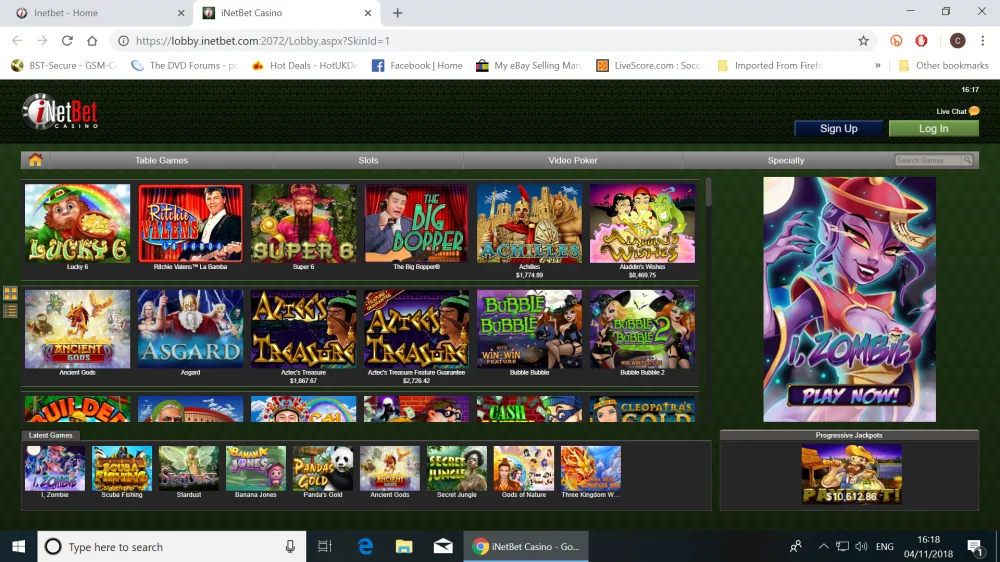Click the taskbar microphone search icon
This screenshot has width=1000, height=562.
click(290, 547)
